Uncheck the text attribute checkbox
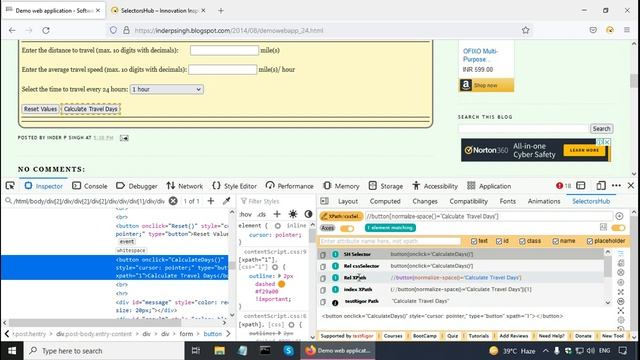The height and width of the screenshot is (360, 640). coord(473,241)
